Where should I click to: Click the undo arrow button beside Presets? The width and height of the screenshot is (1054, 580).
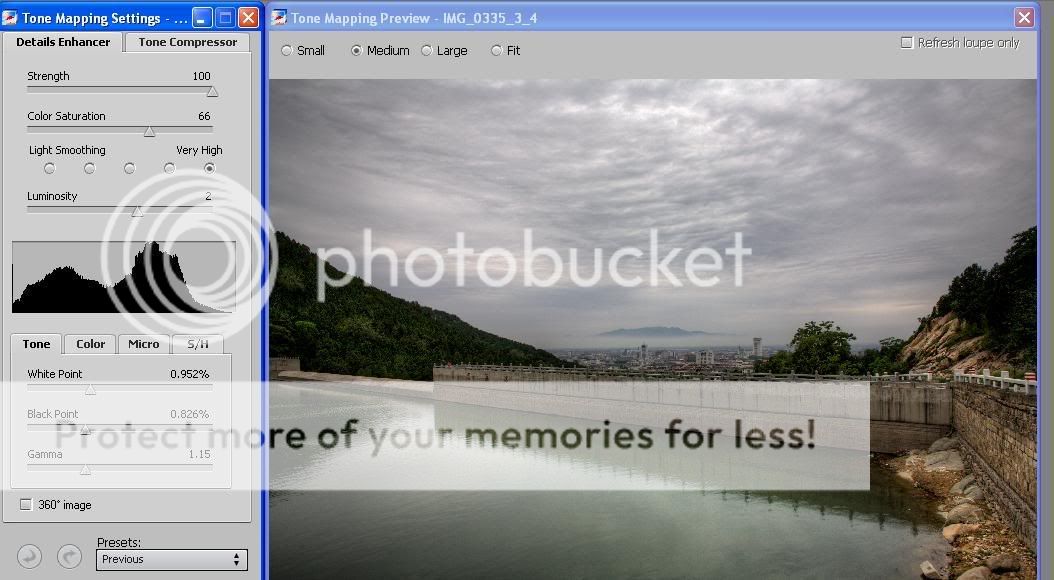point(29,556)
